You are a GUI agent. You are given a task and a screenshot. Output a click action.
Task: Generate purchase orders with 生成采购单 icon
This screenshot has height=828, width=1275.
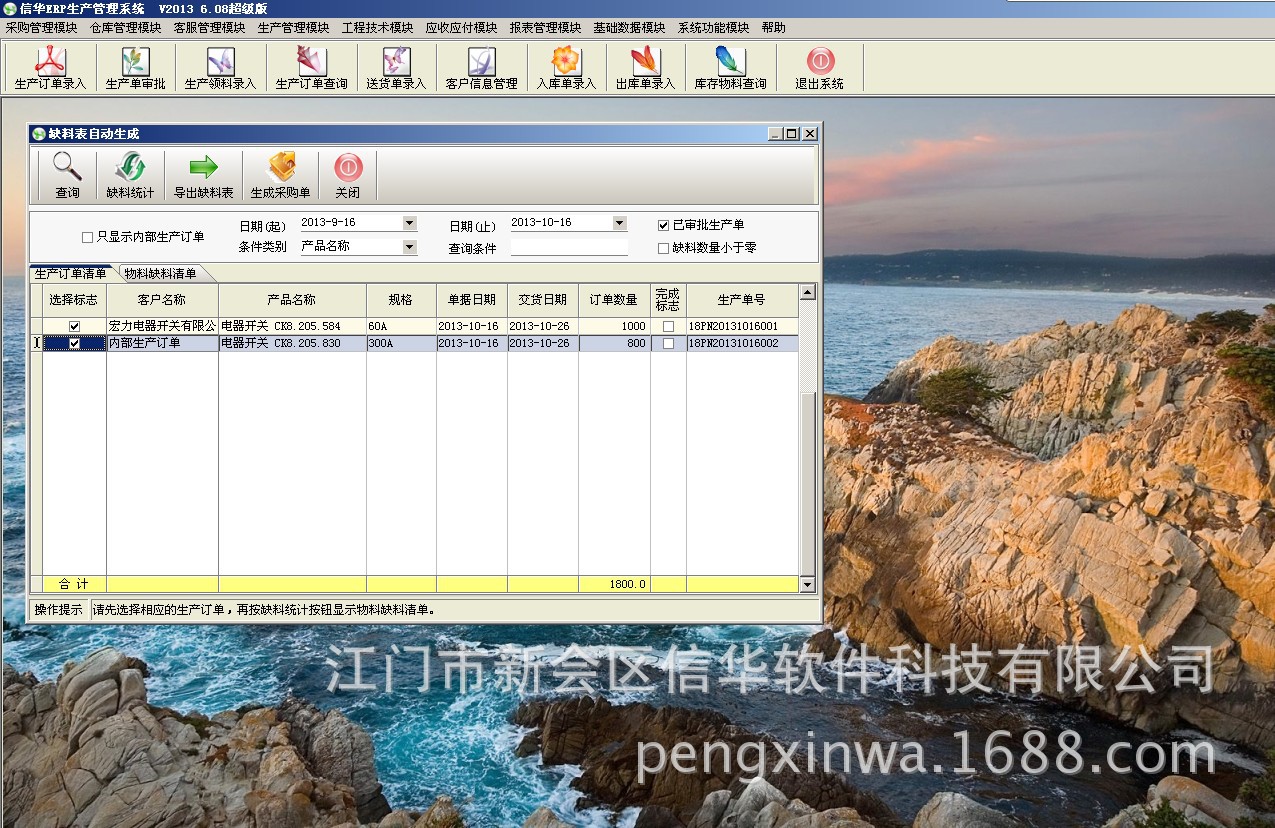point(282,175)
